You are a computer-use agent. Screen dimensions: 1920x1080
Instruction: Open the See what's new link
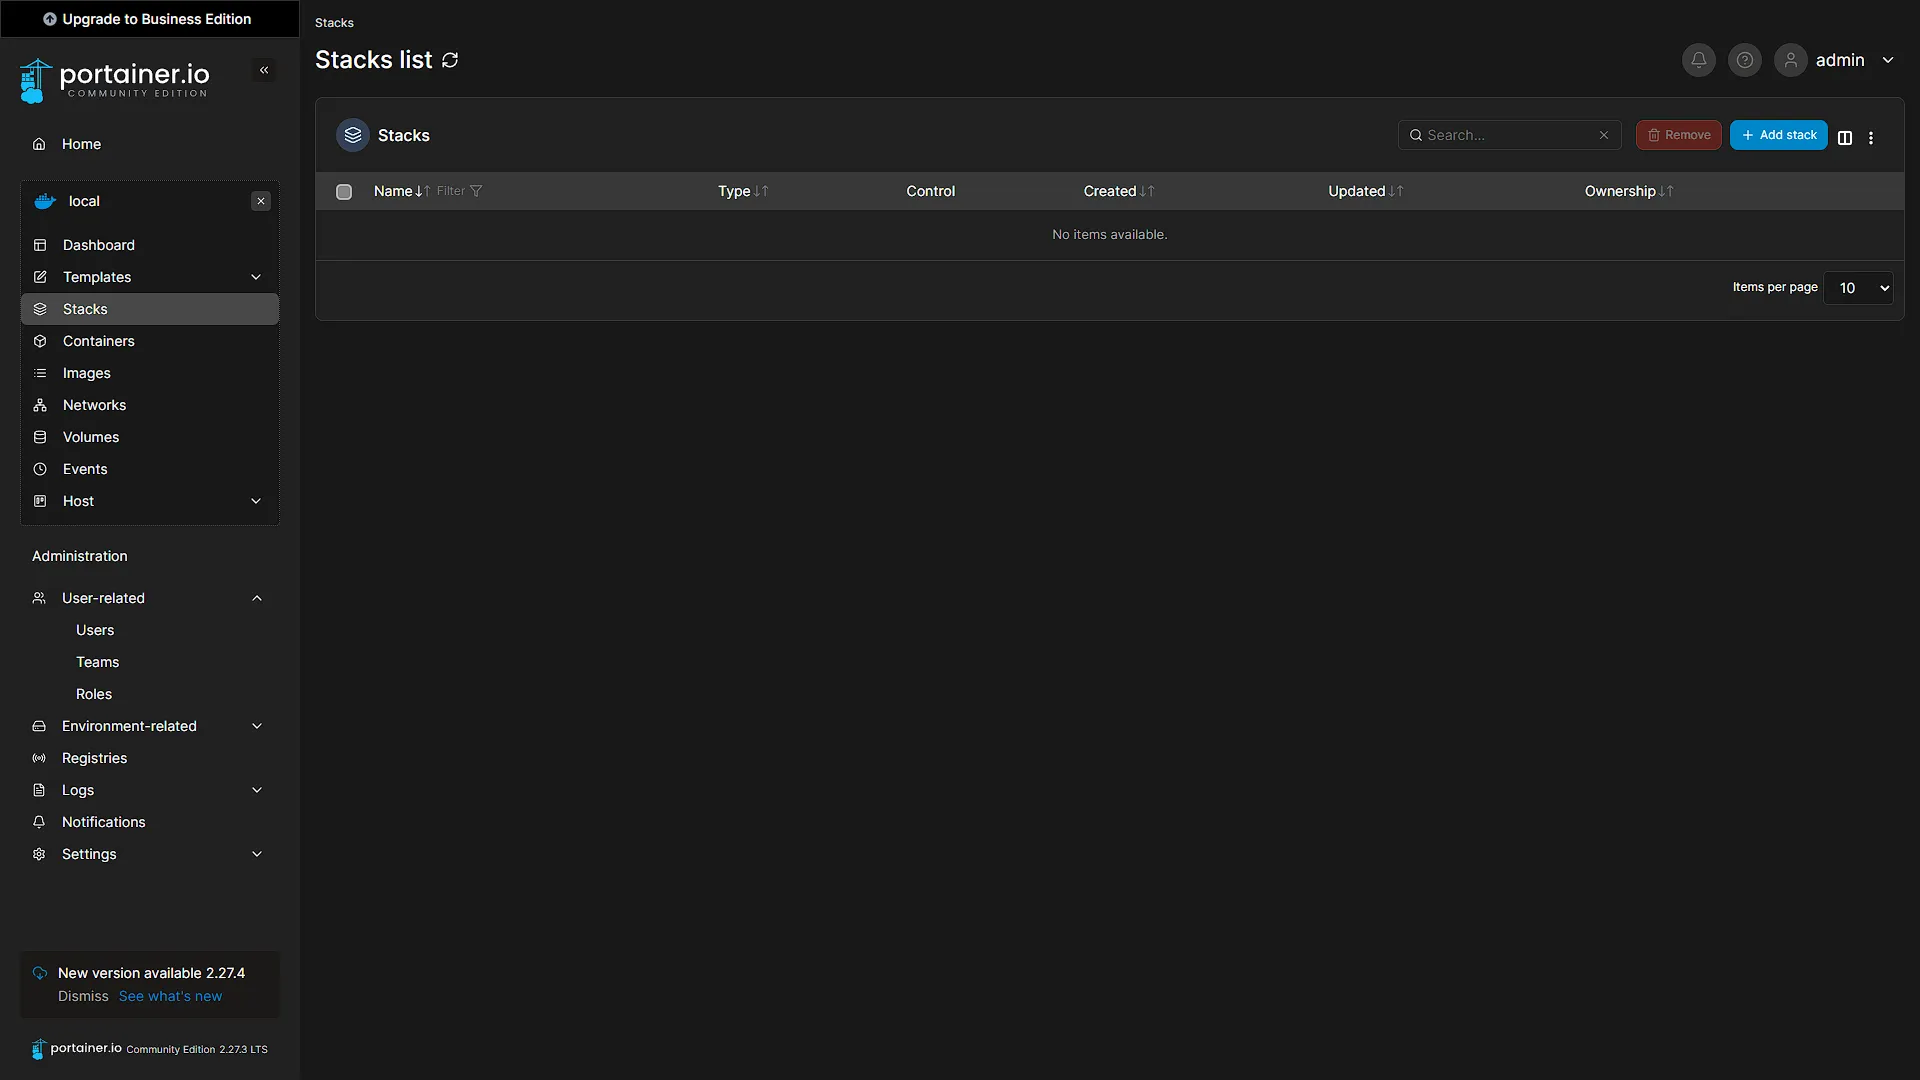[x=170, y=996]
